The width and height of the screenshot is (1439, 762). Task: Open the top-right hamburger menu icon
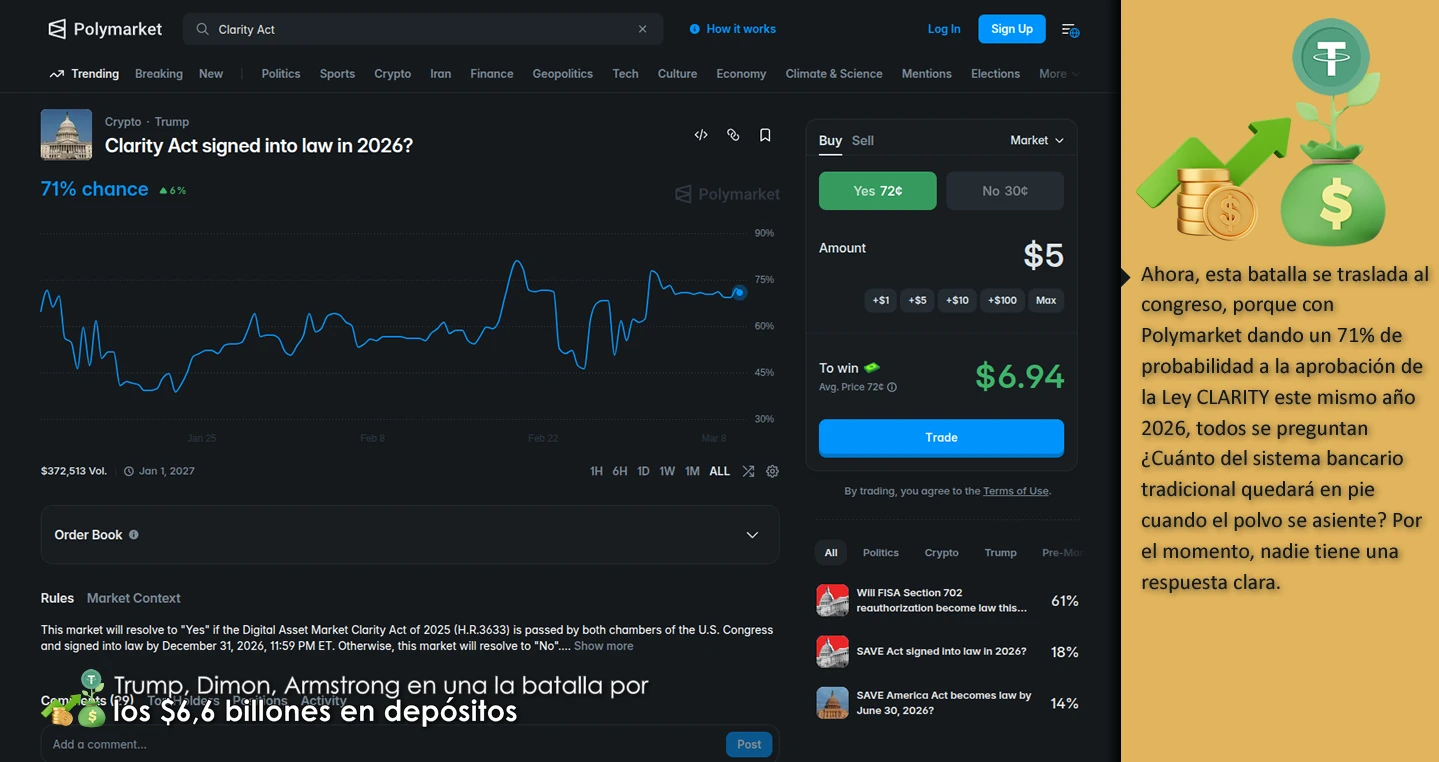pyautogui.click(x=1069, y=30)
